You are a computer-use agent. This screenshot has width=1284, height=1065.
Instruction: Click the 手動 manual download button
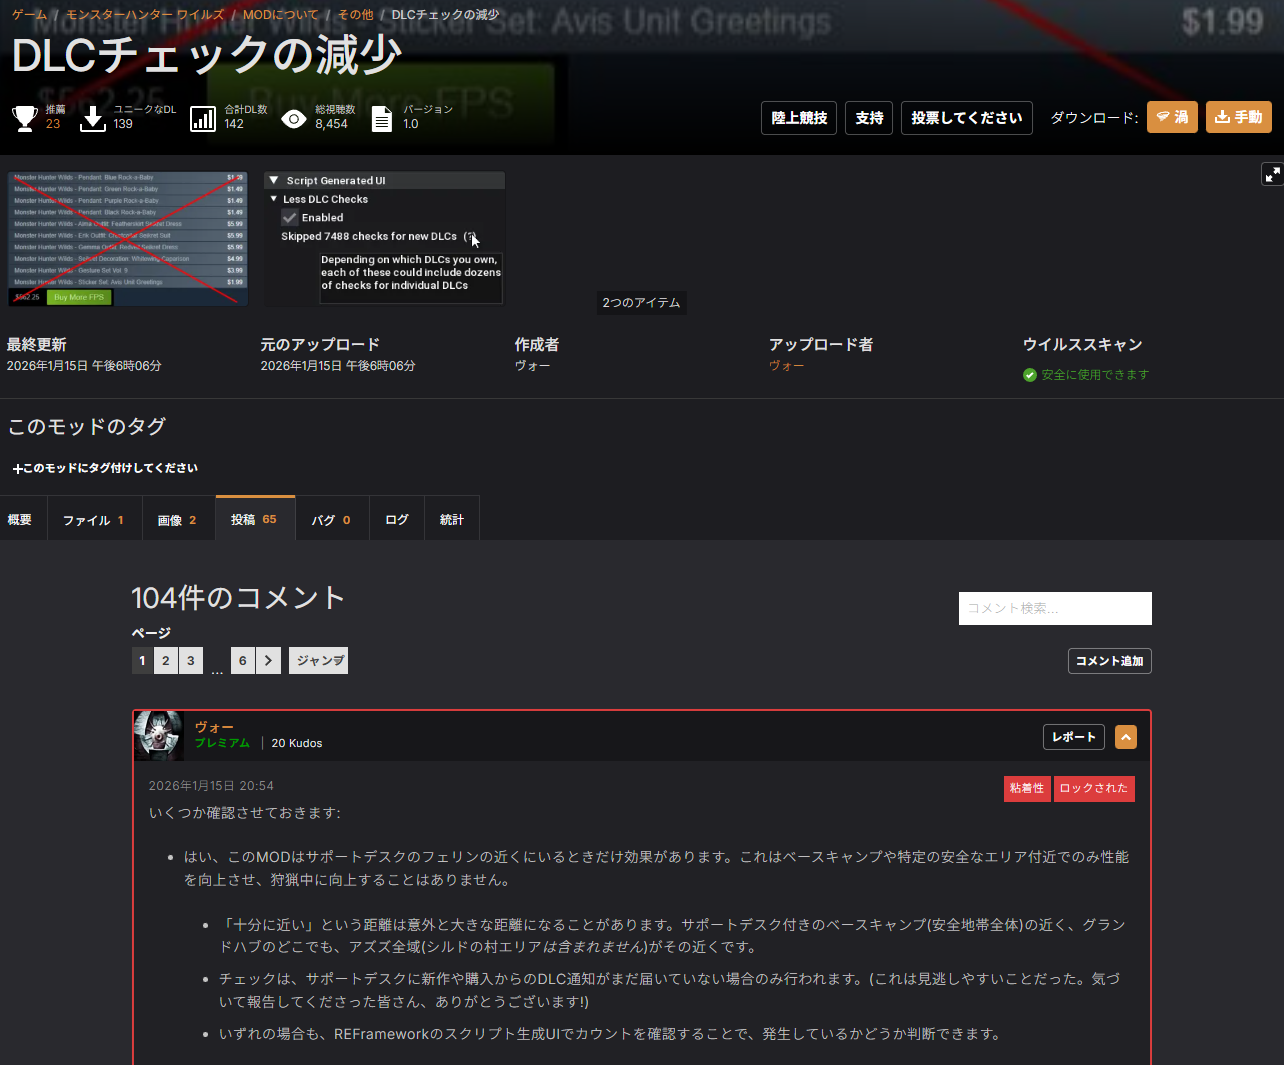1238,117
